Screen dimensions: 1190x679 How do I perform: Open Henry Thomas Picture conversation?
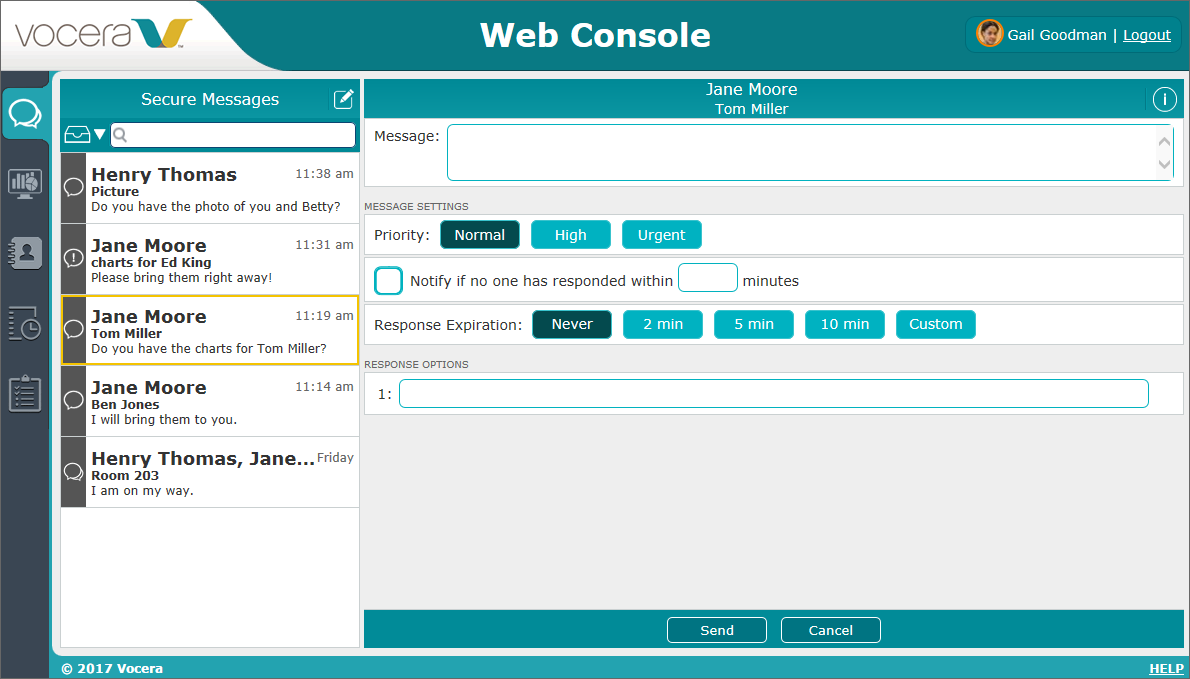point(209,188)
